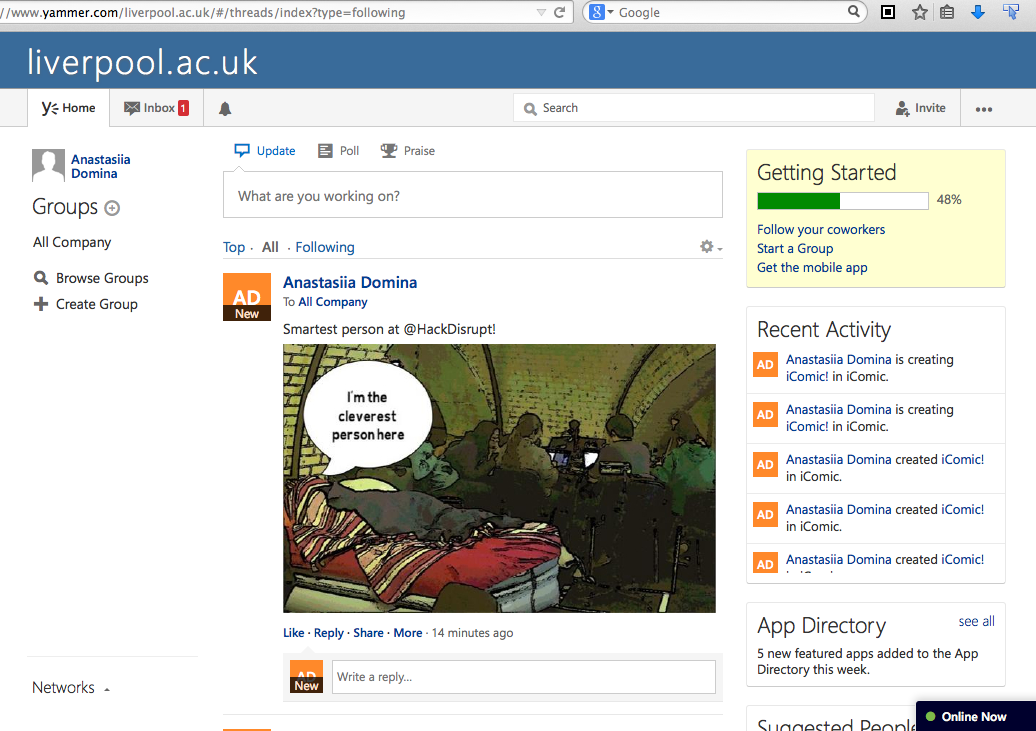Switch feed to Top

pyautogui.click(x=234, y=247)
